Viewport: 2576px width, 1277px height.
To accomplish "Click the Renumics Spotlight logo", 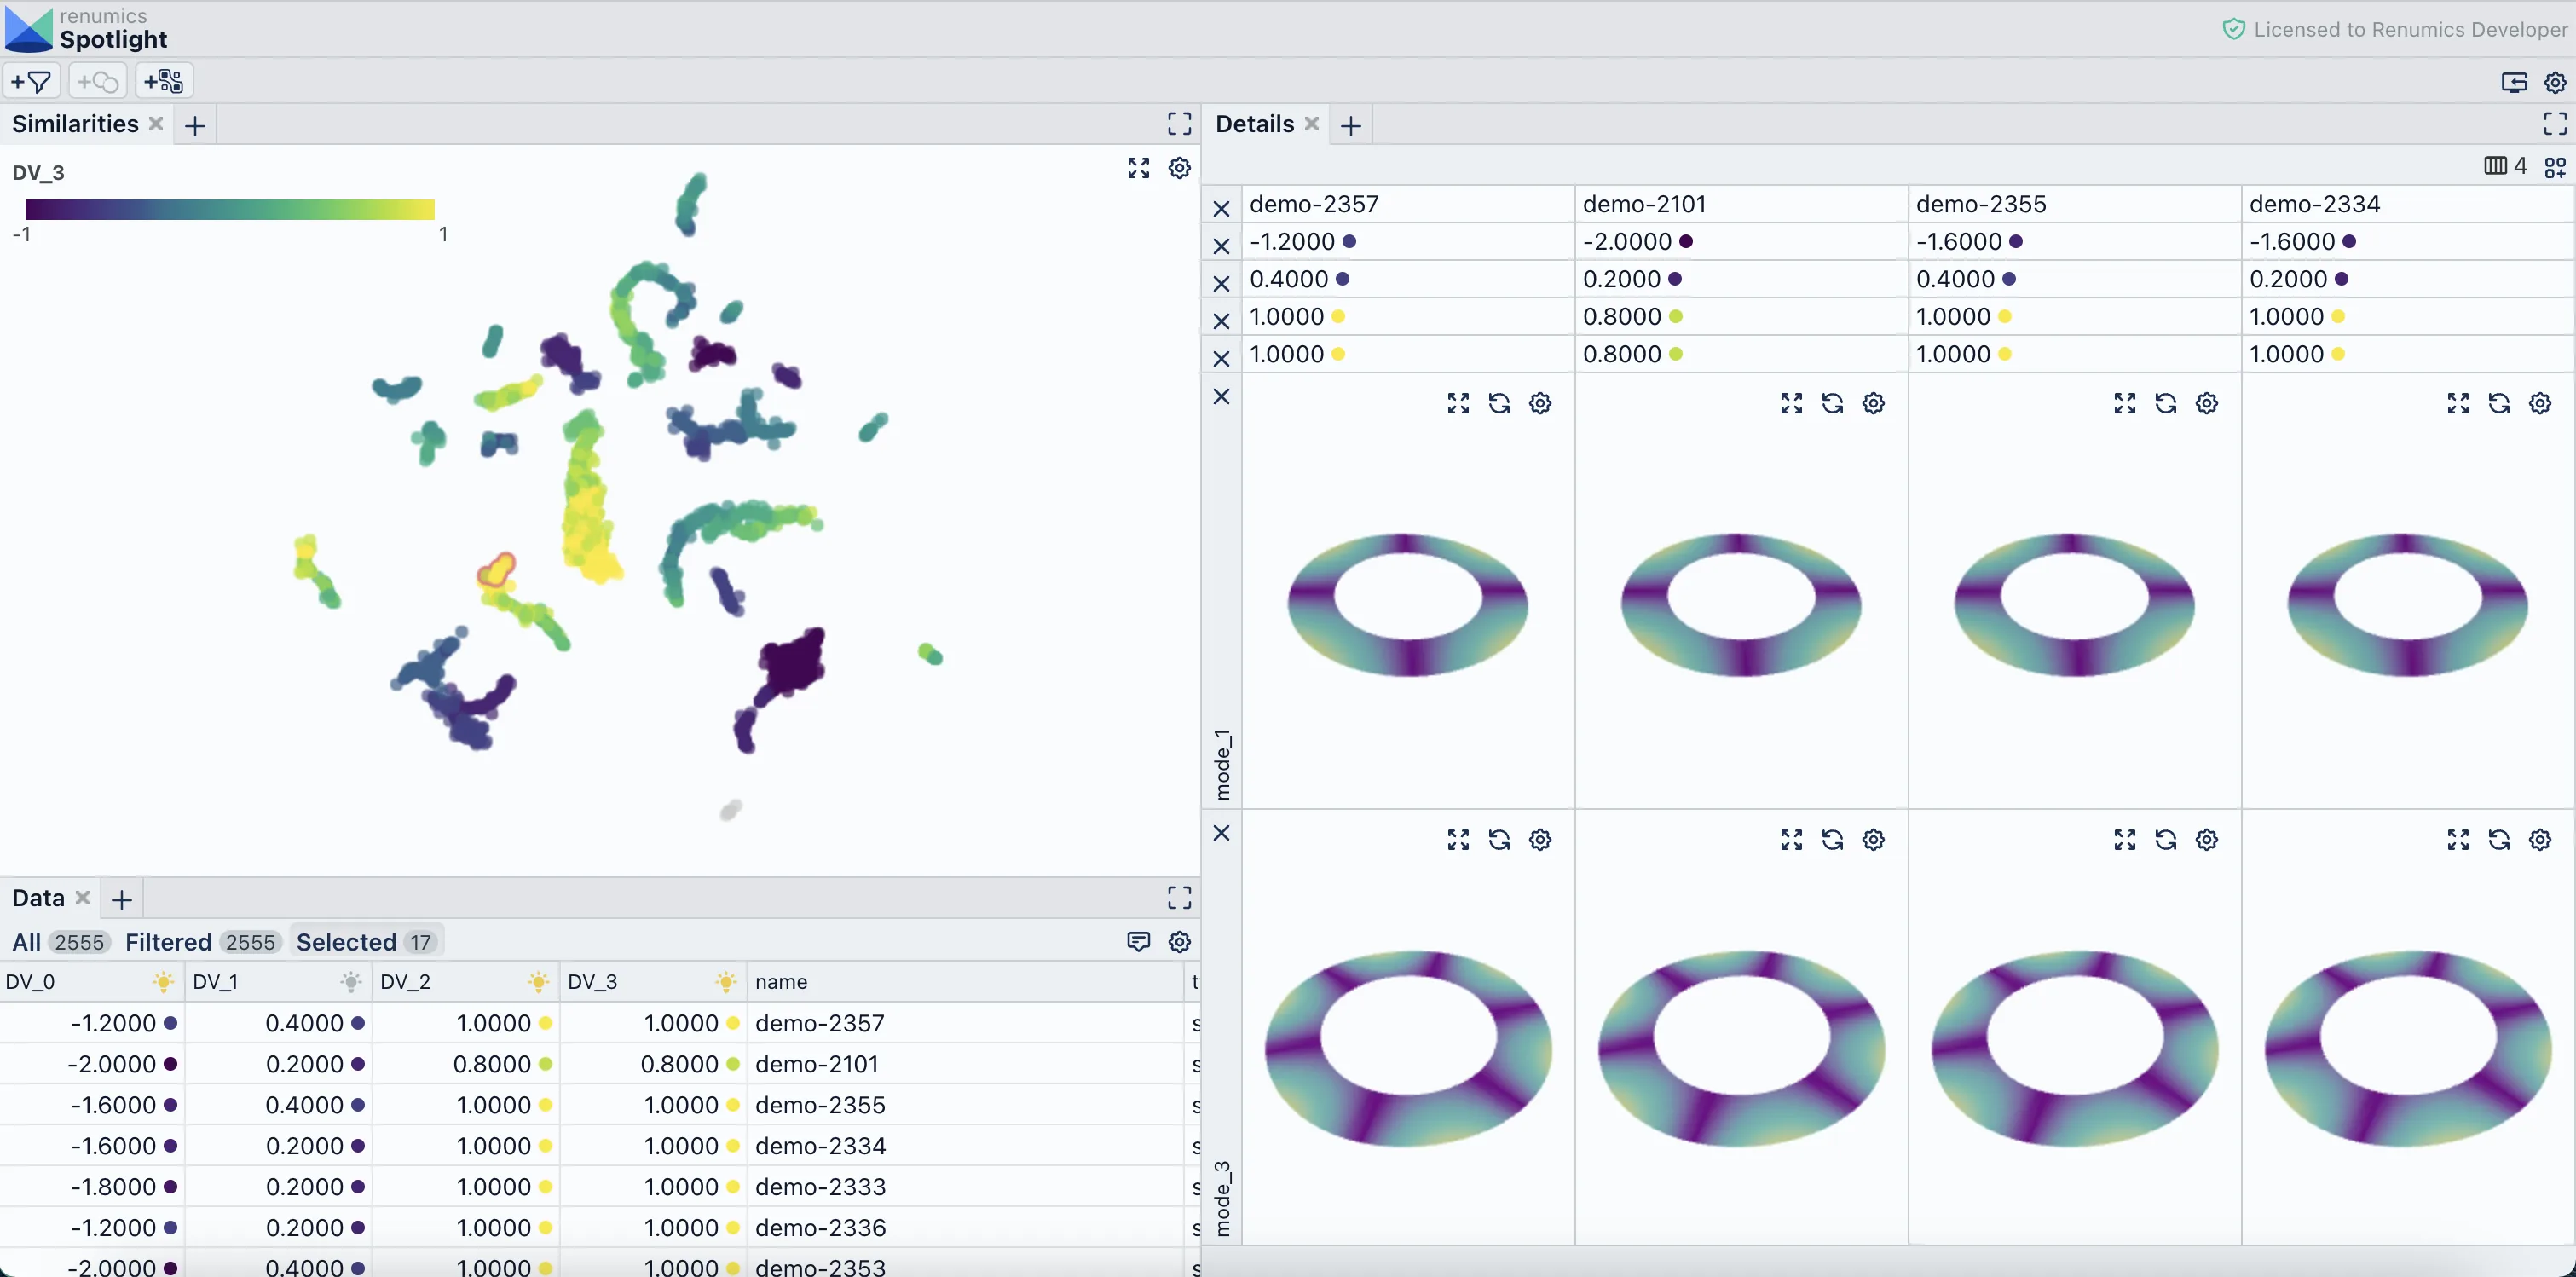I will (x=86, y=29).
